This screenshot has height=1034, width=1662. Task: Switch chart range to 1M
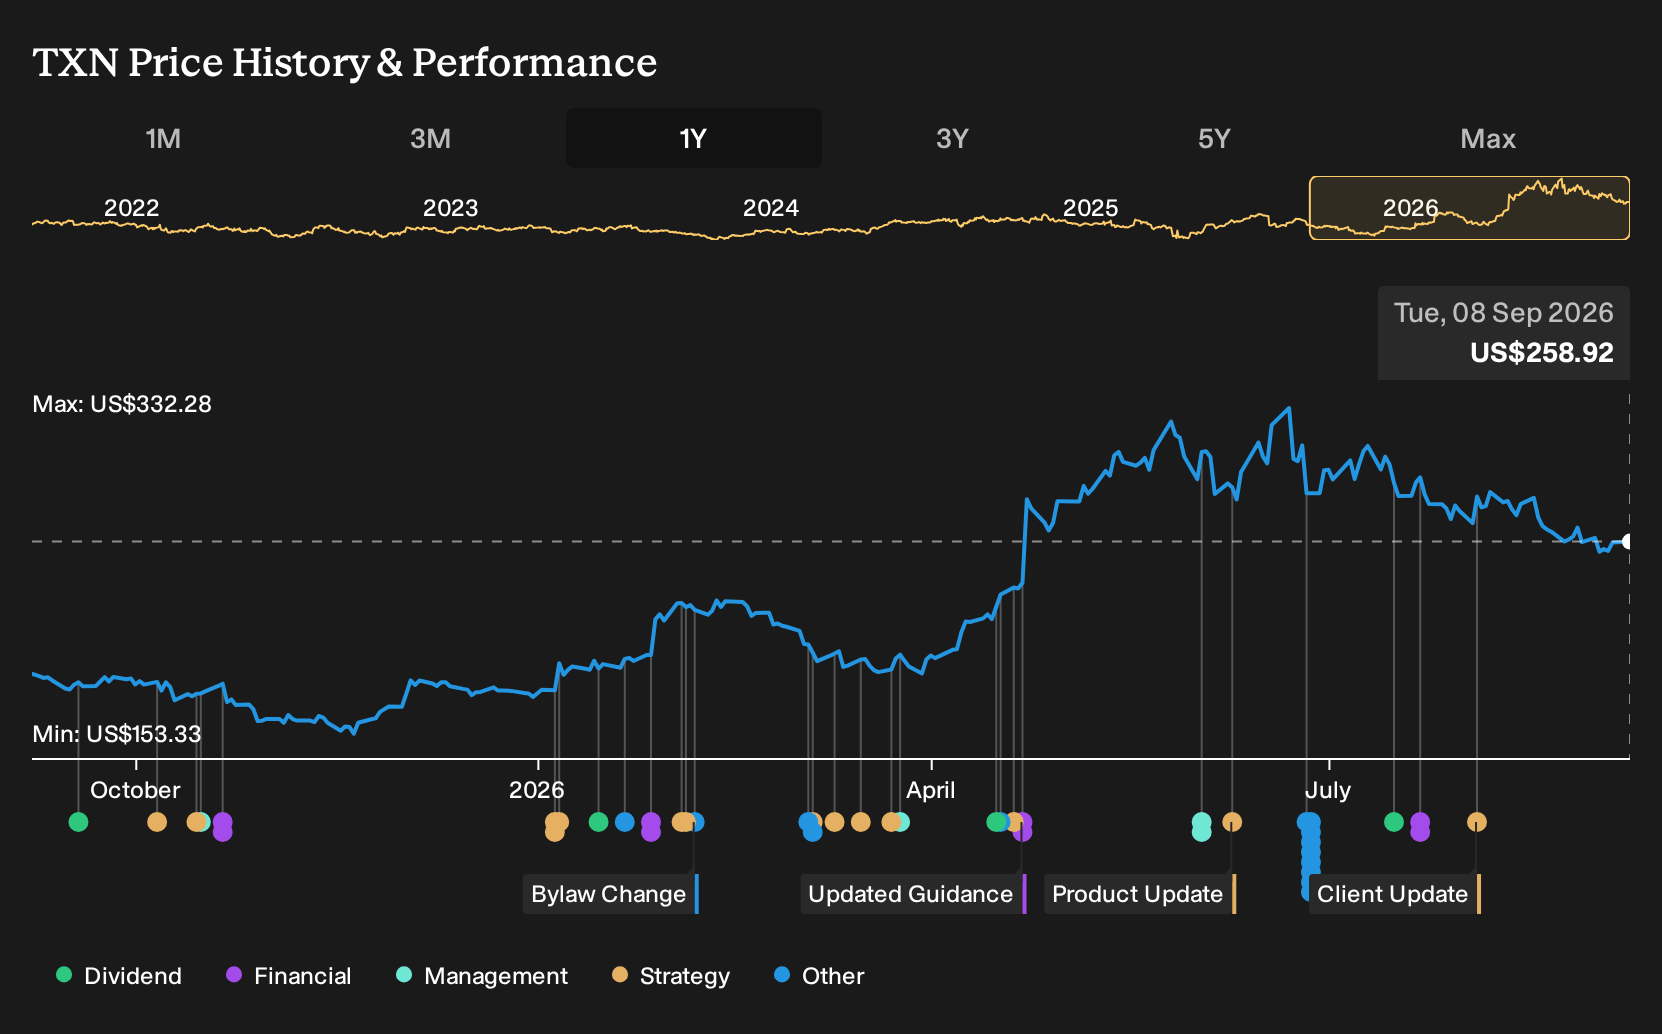[163, 139]
